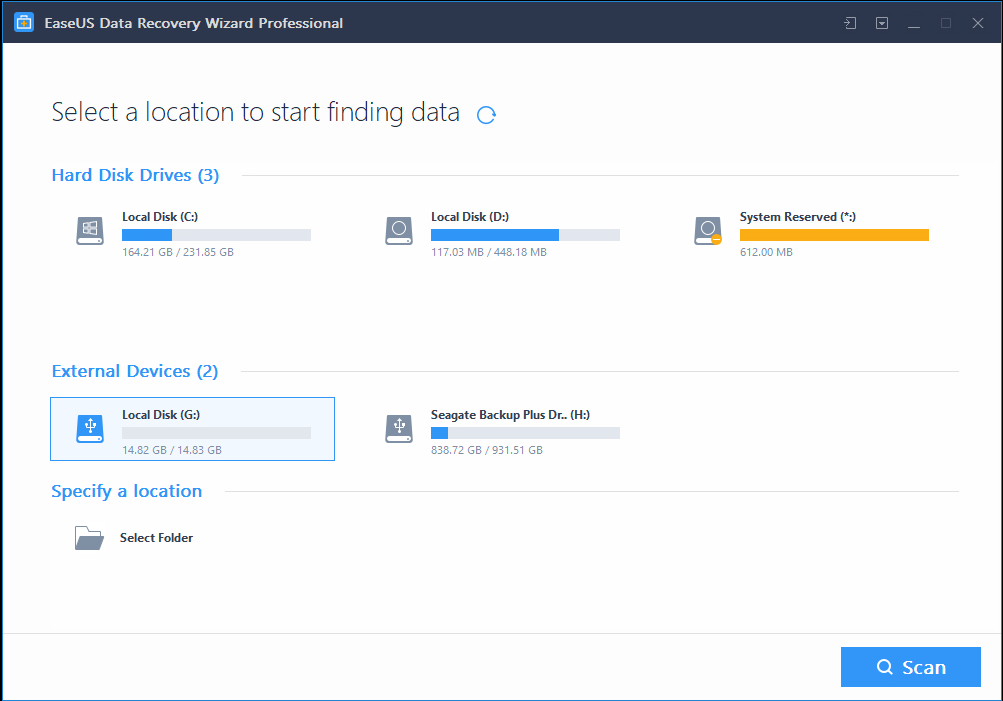The width and height of the screenshot is (1003, 701).
Task: Click the 838.72 GB / 931.51 GB text
Action: [487, 450]
